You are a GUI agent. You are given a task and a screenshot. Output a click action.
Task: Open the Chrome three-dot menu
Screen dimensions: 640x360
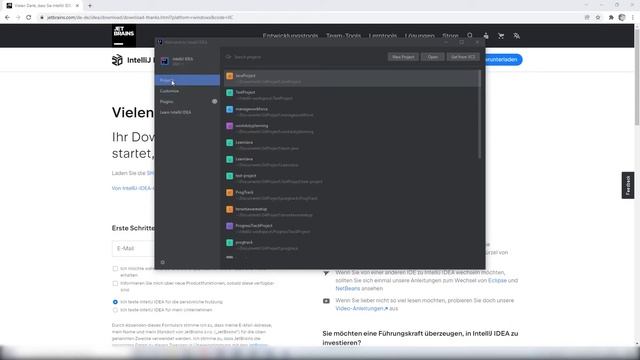click(x=633, y=18)
